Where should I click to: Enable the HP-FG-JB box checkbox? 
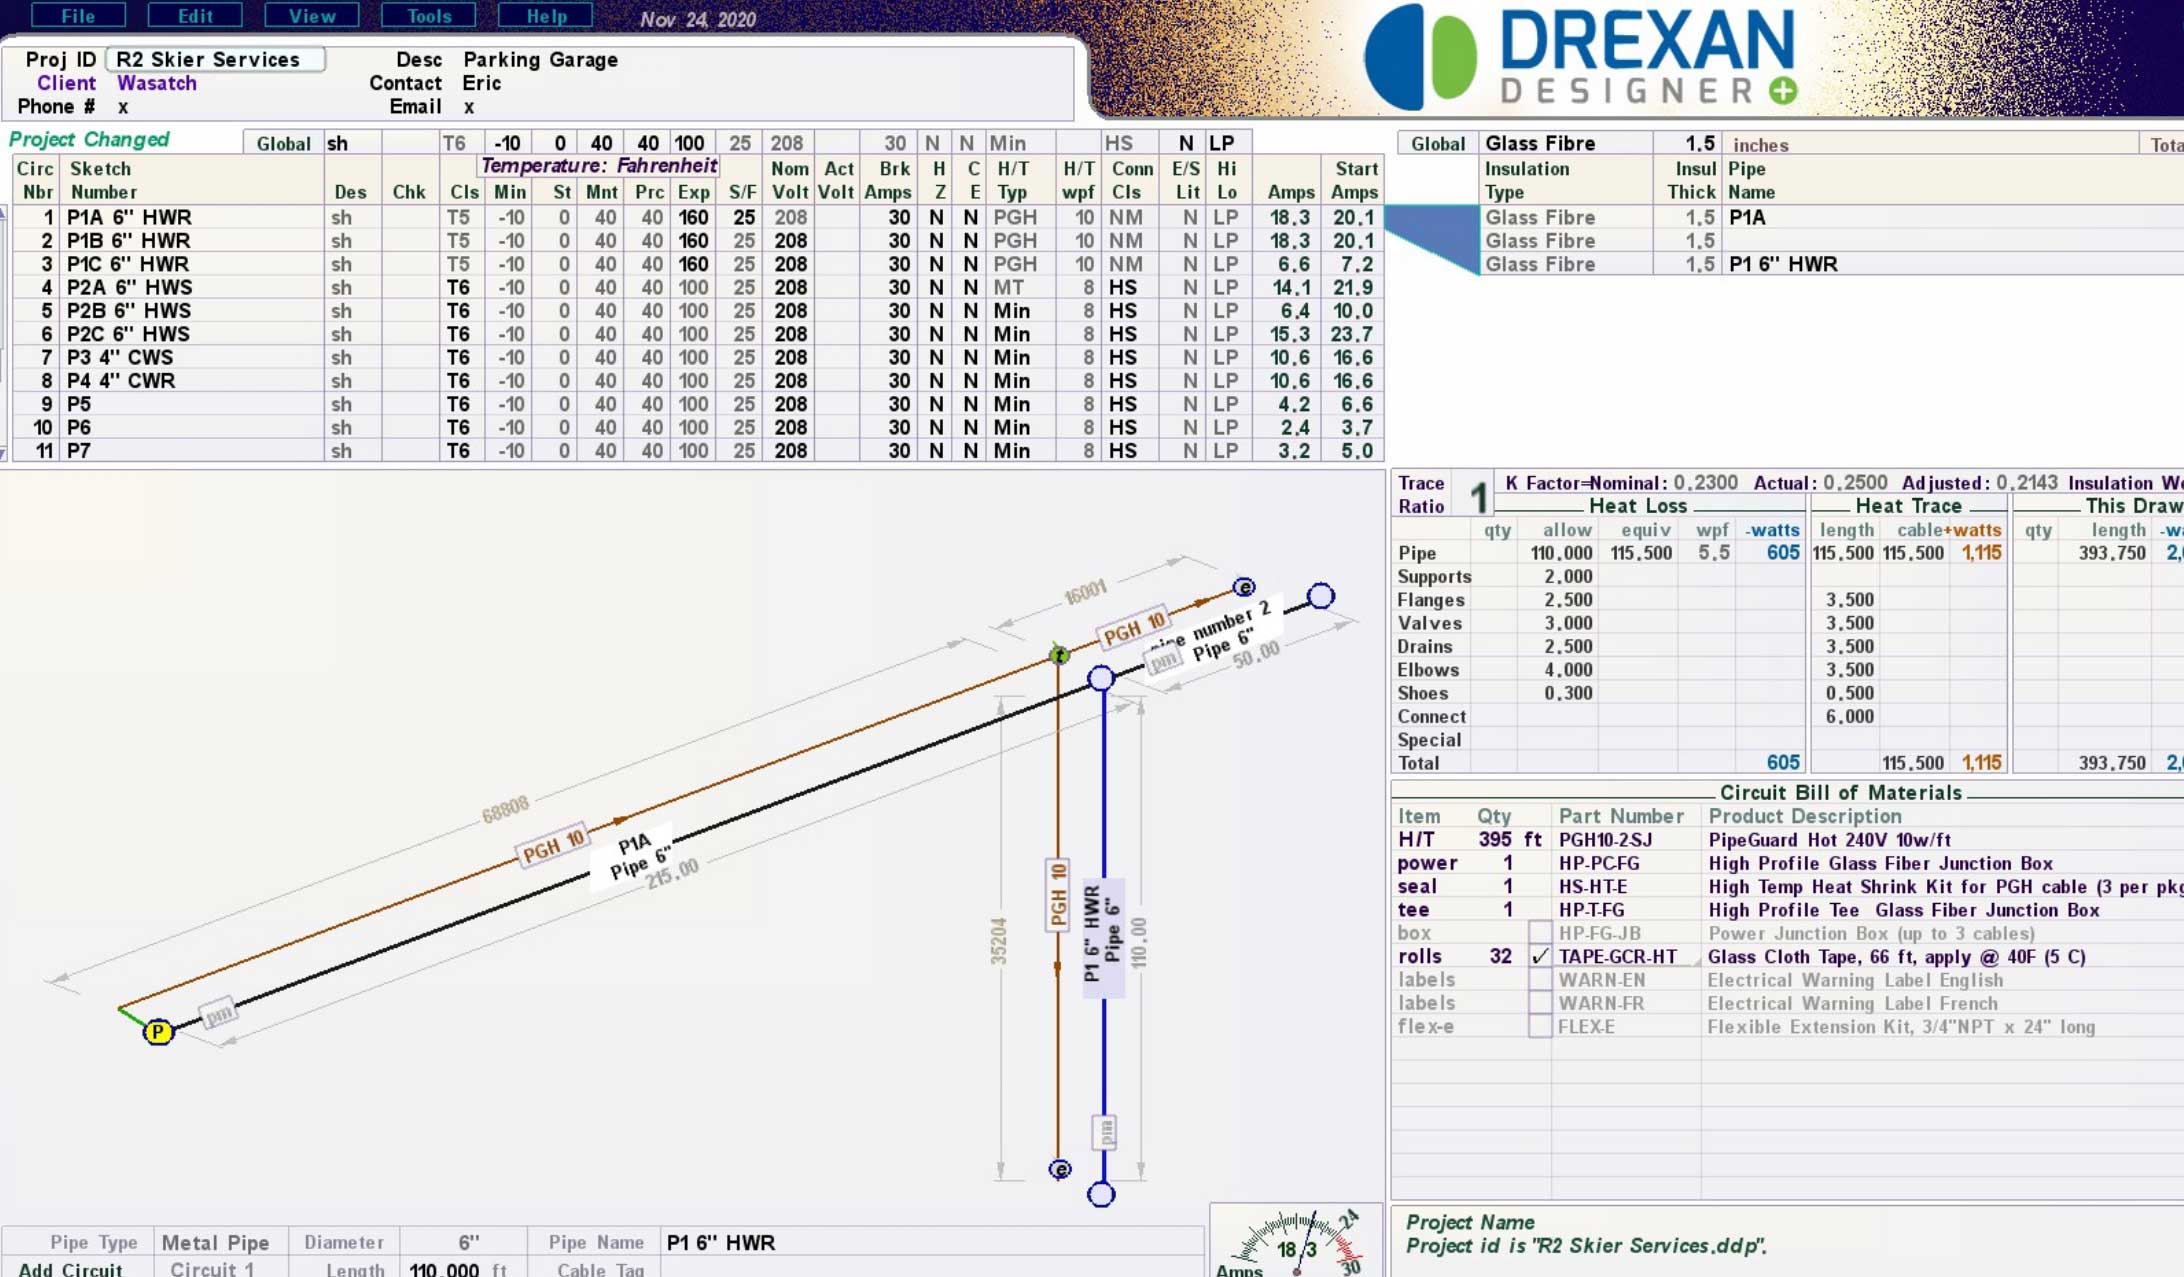(x=1540, y=933)
